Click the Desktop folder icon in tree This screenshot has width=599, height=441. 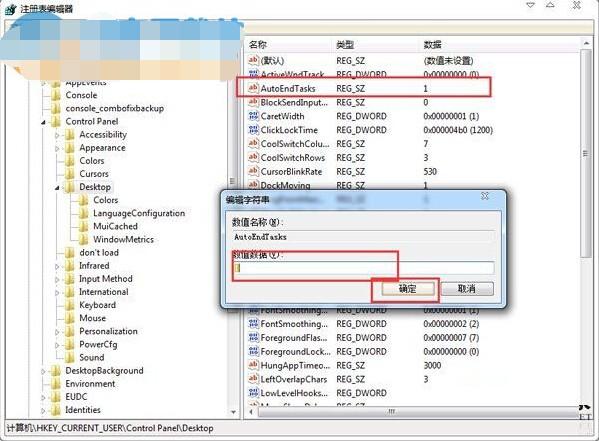tap(70, 187)
